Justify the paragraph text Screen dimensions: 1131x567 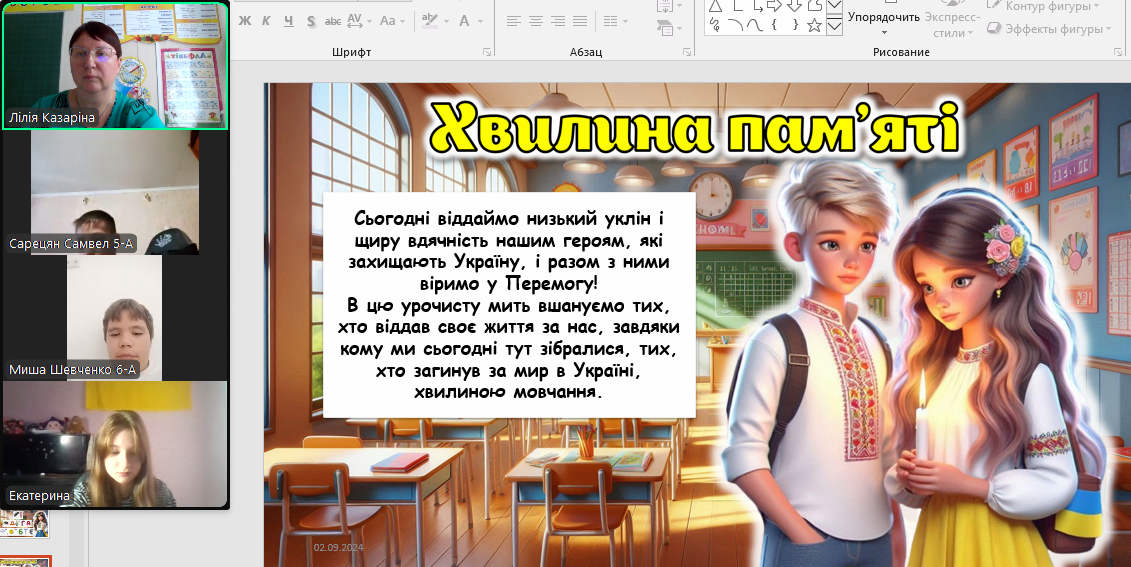pyautogui.click(x=582, y=21)
